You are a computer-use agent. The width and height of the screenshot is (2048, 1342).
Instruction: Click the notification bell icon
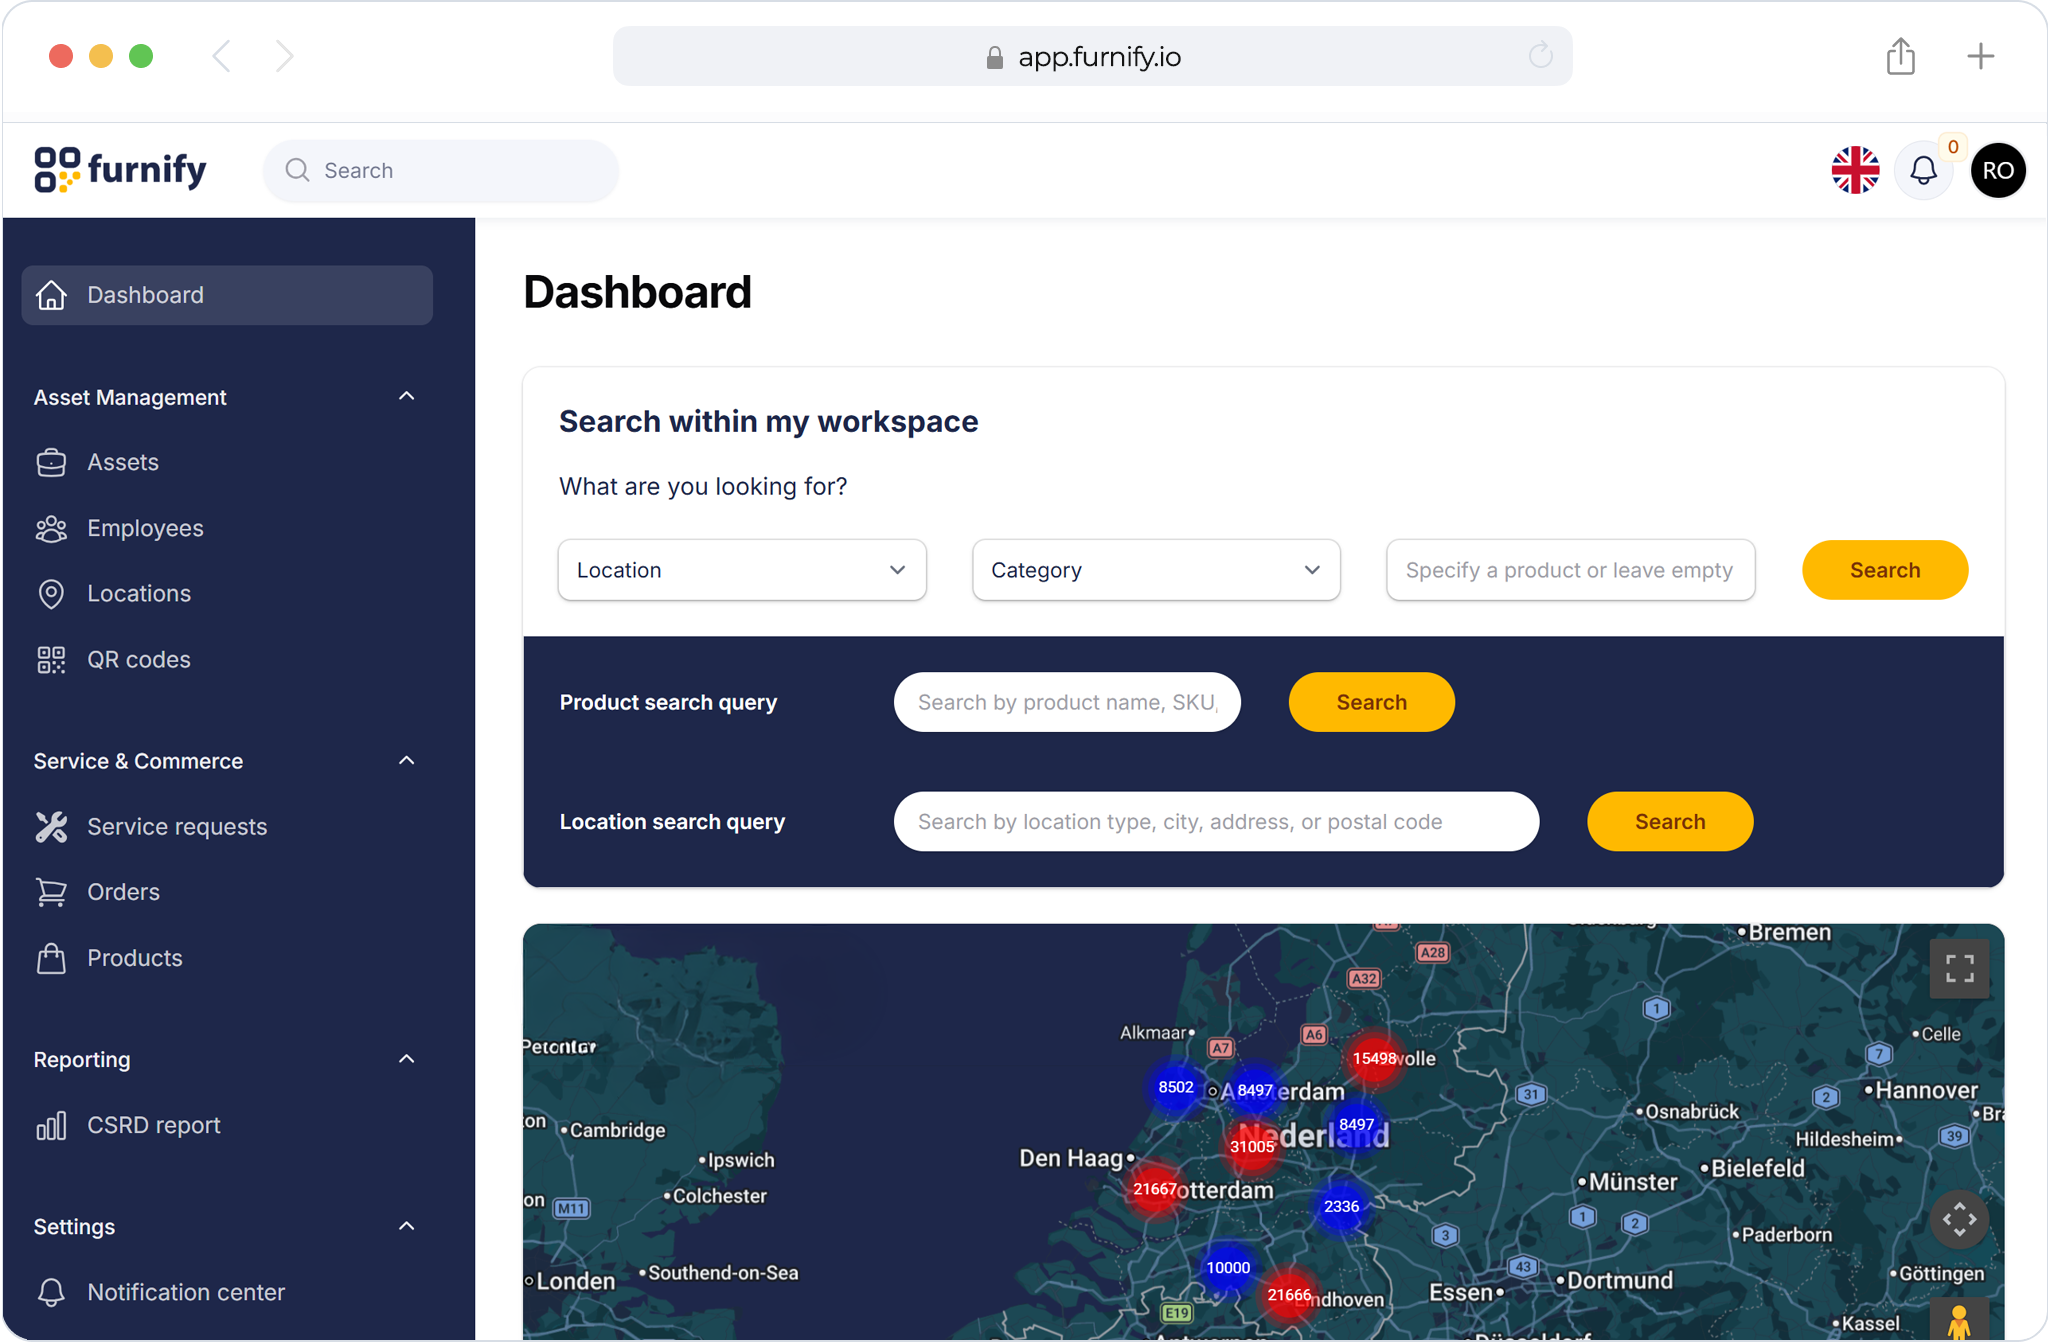pyautogui.click(x=1923, y=170)
